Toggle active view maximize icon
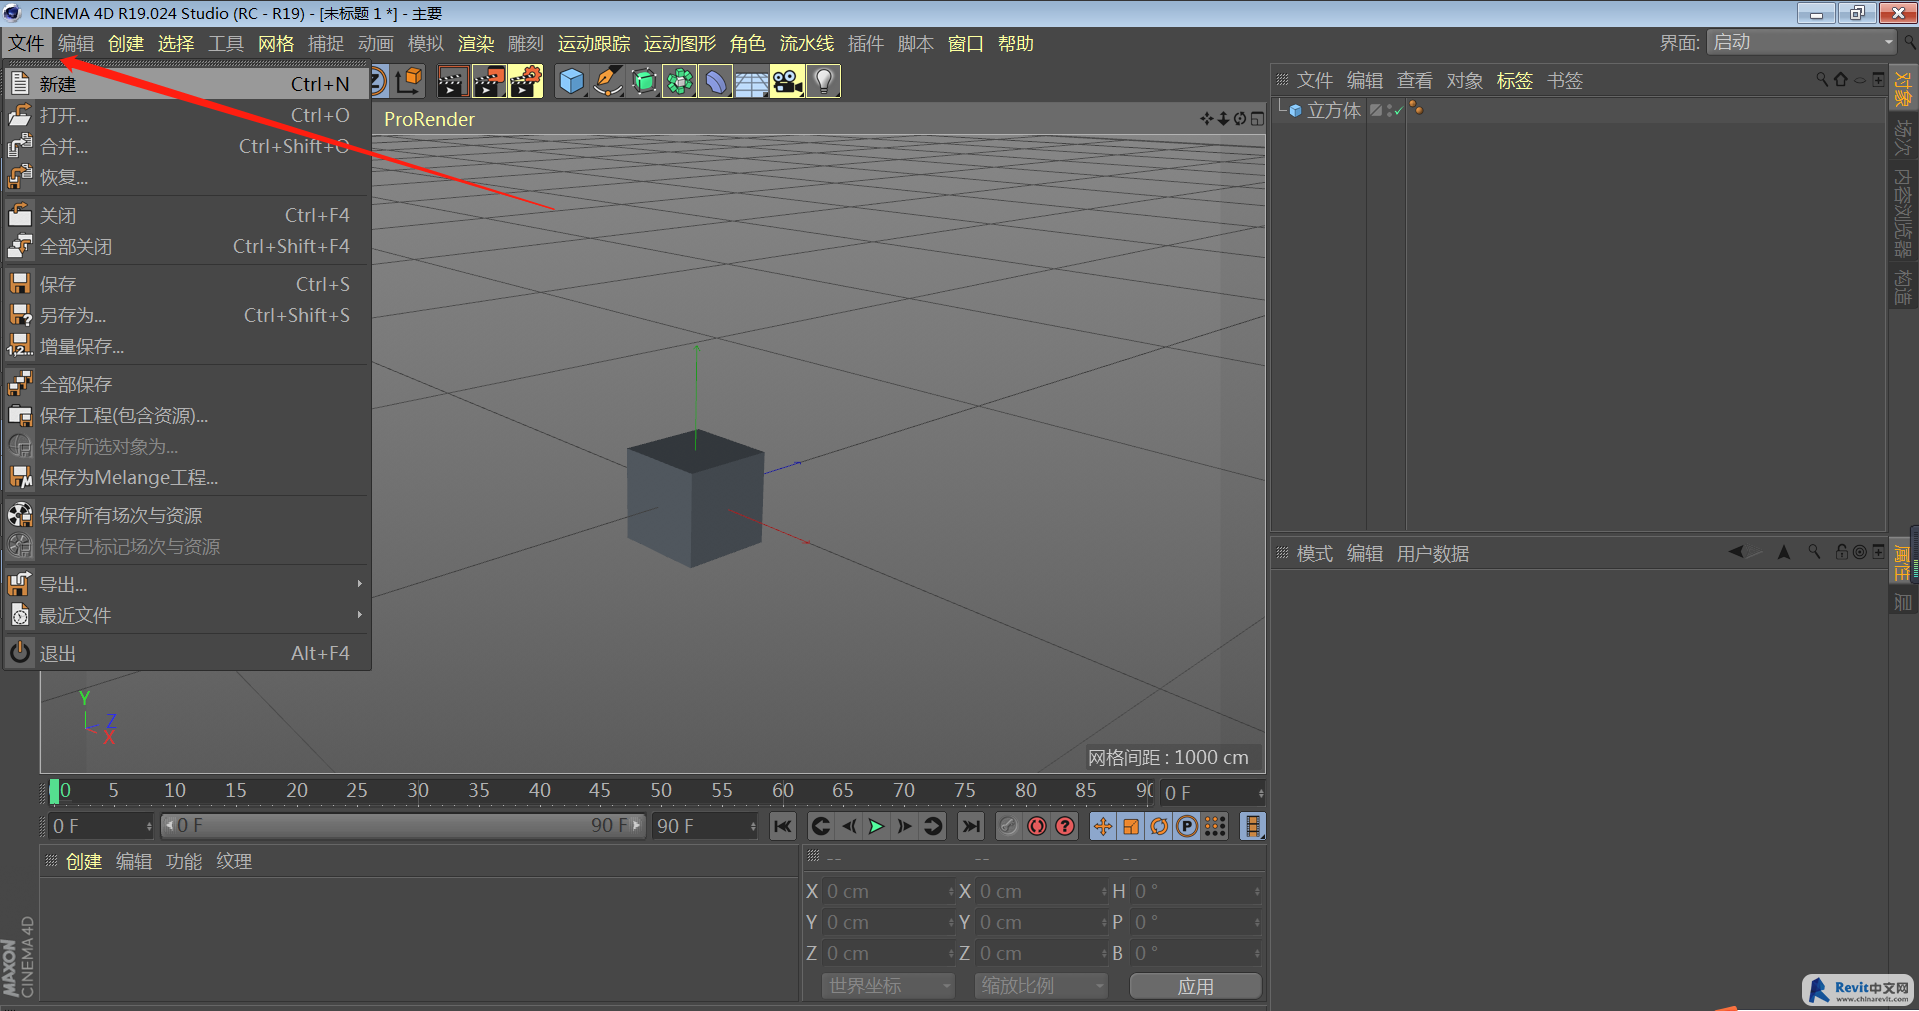Viewport: 1919px width, 1011px height. click(1257, 119)
